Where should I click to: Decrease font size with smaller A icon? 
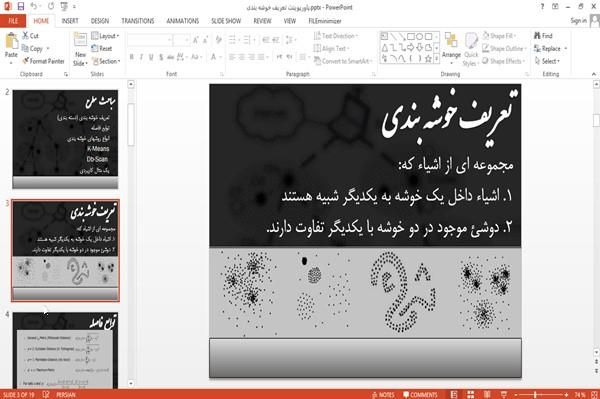tap(205, 39)
